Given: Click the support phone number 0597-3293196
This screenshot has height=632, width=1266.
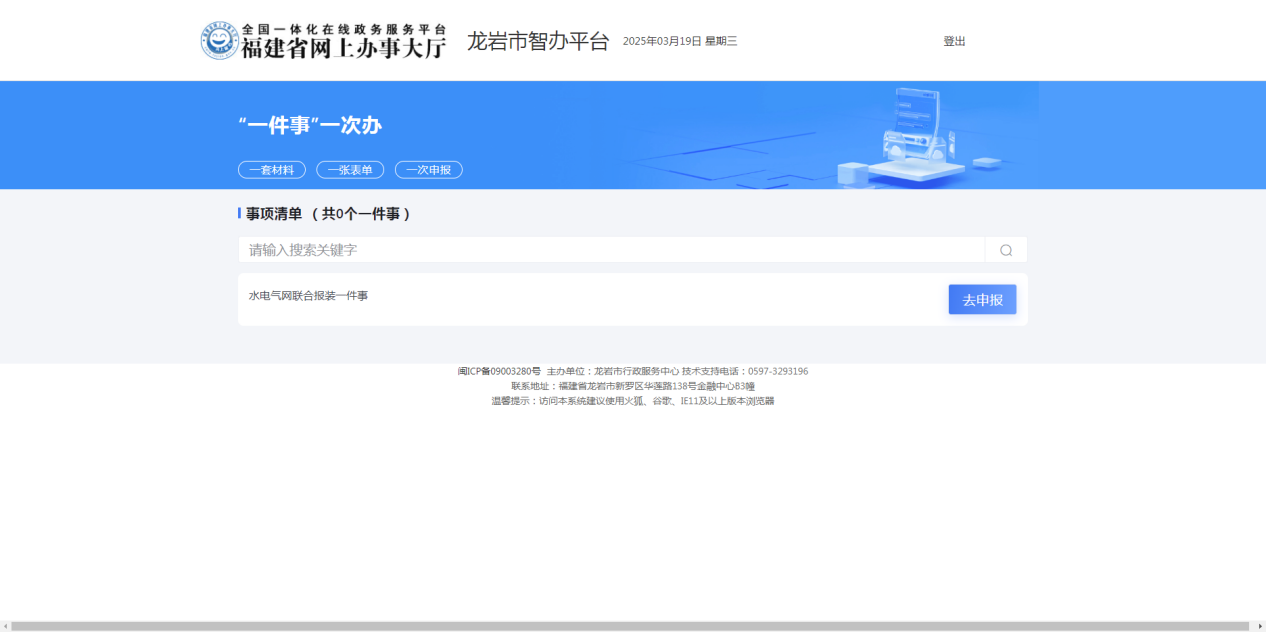Looking at the screenshot, I should pos(778,371).
